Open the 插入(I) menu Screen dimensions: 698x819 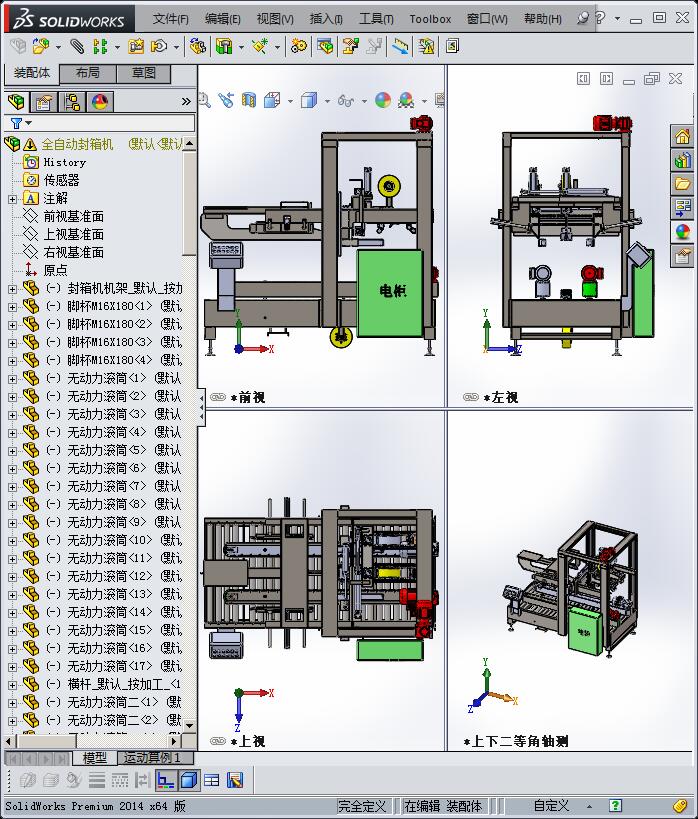[326, 19]
